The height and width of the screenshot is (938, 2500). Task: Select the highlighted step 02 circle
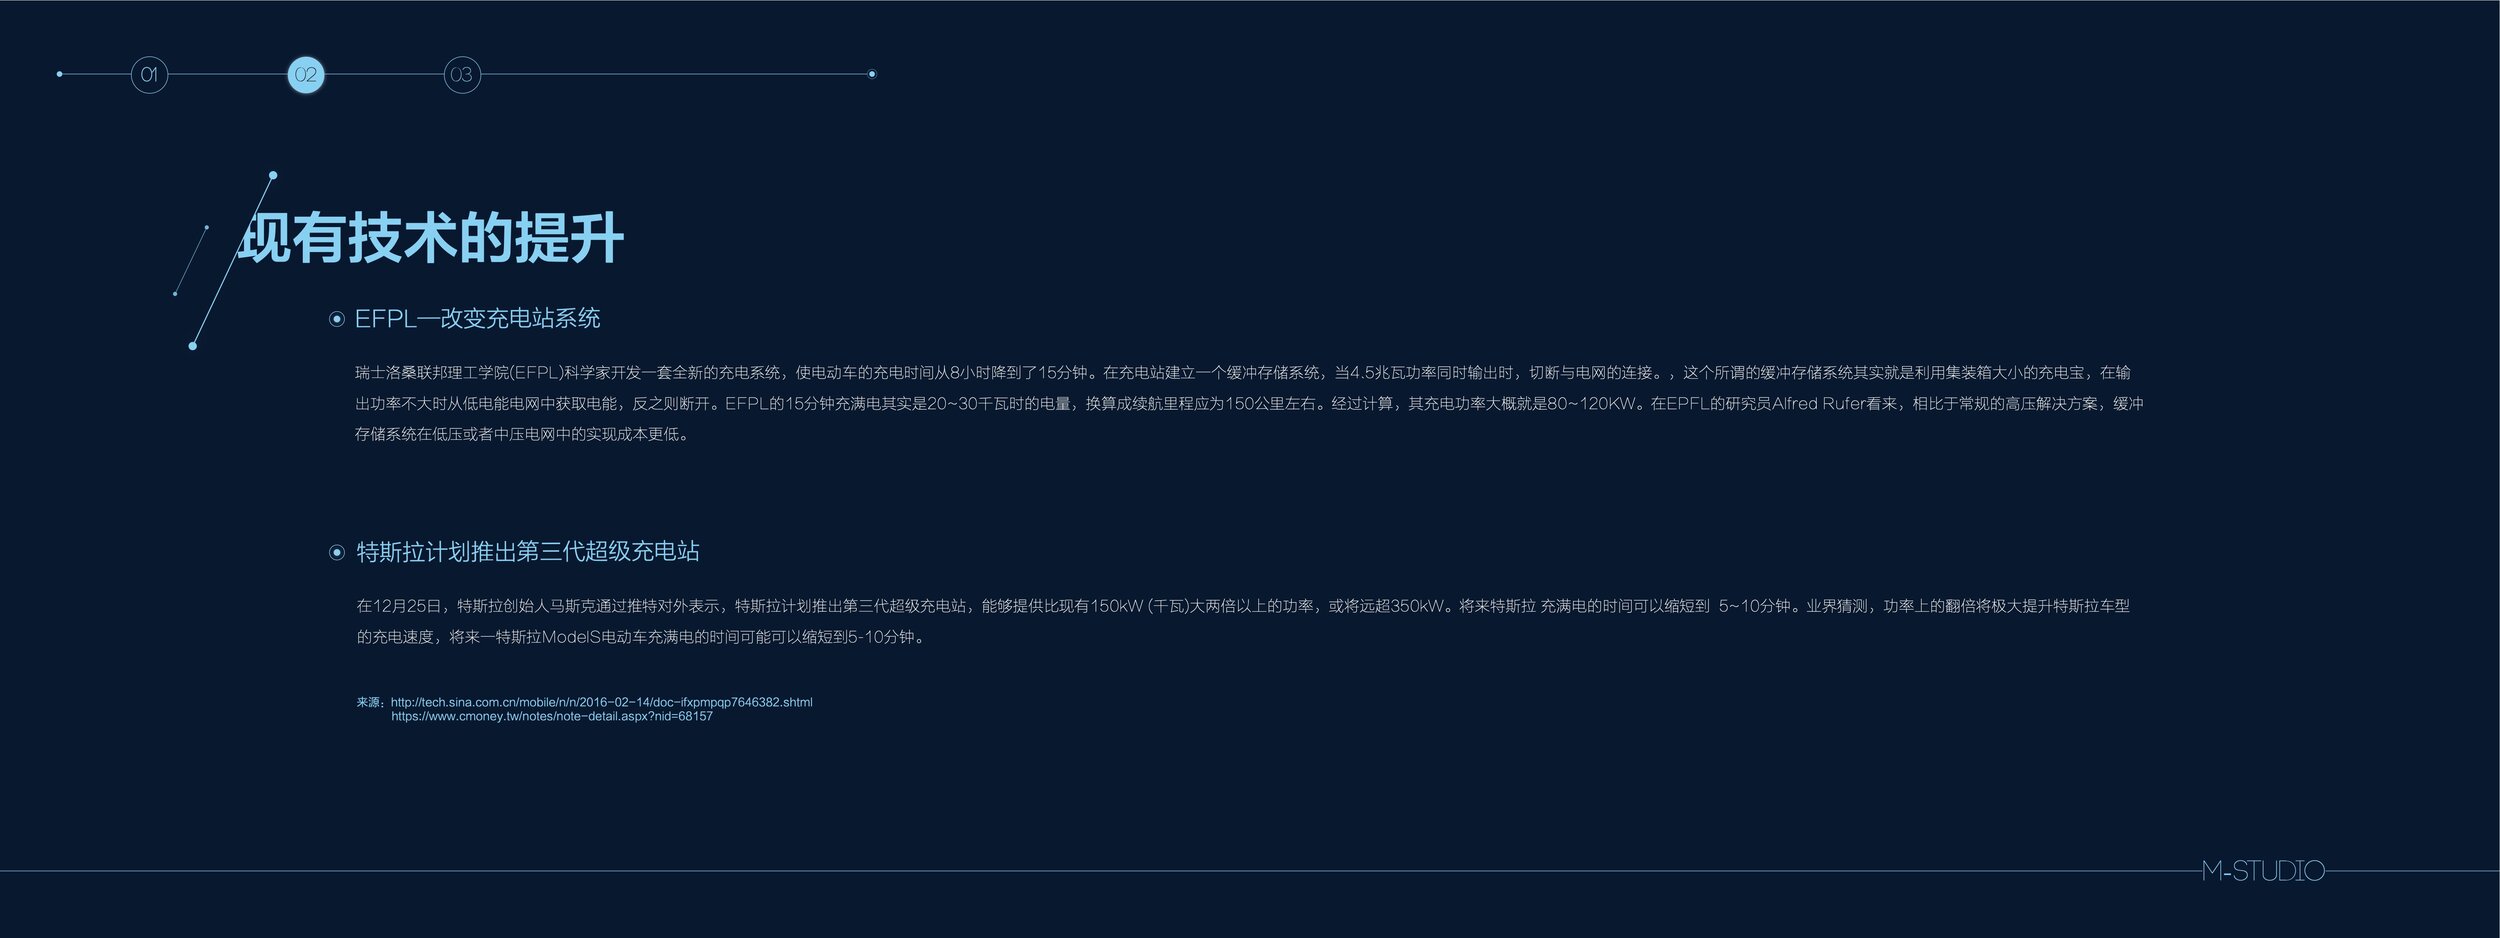(306, 74)
